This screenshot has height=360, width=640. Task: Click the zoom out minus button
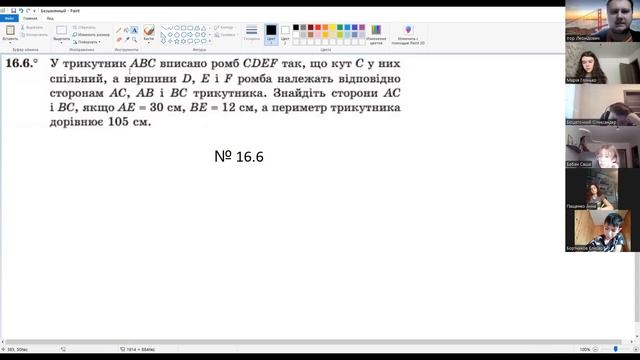595,349
